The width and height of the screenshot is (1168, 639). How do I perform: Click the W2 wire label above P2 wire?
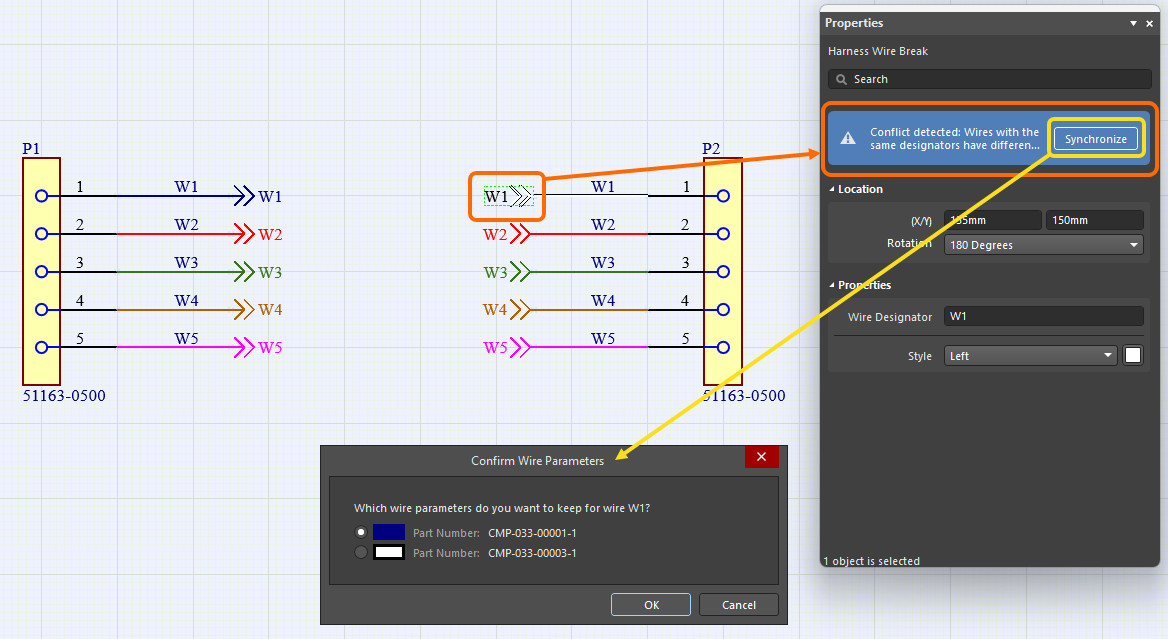coord(603,224)
